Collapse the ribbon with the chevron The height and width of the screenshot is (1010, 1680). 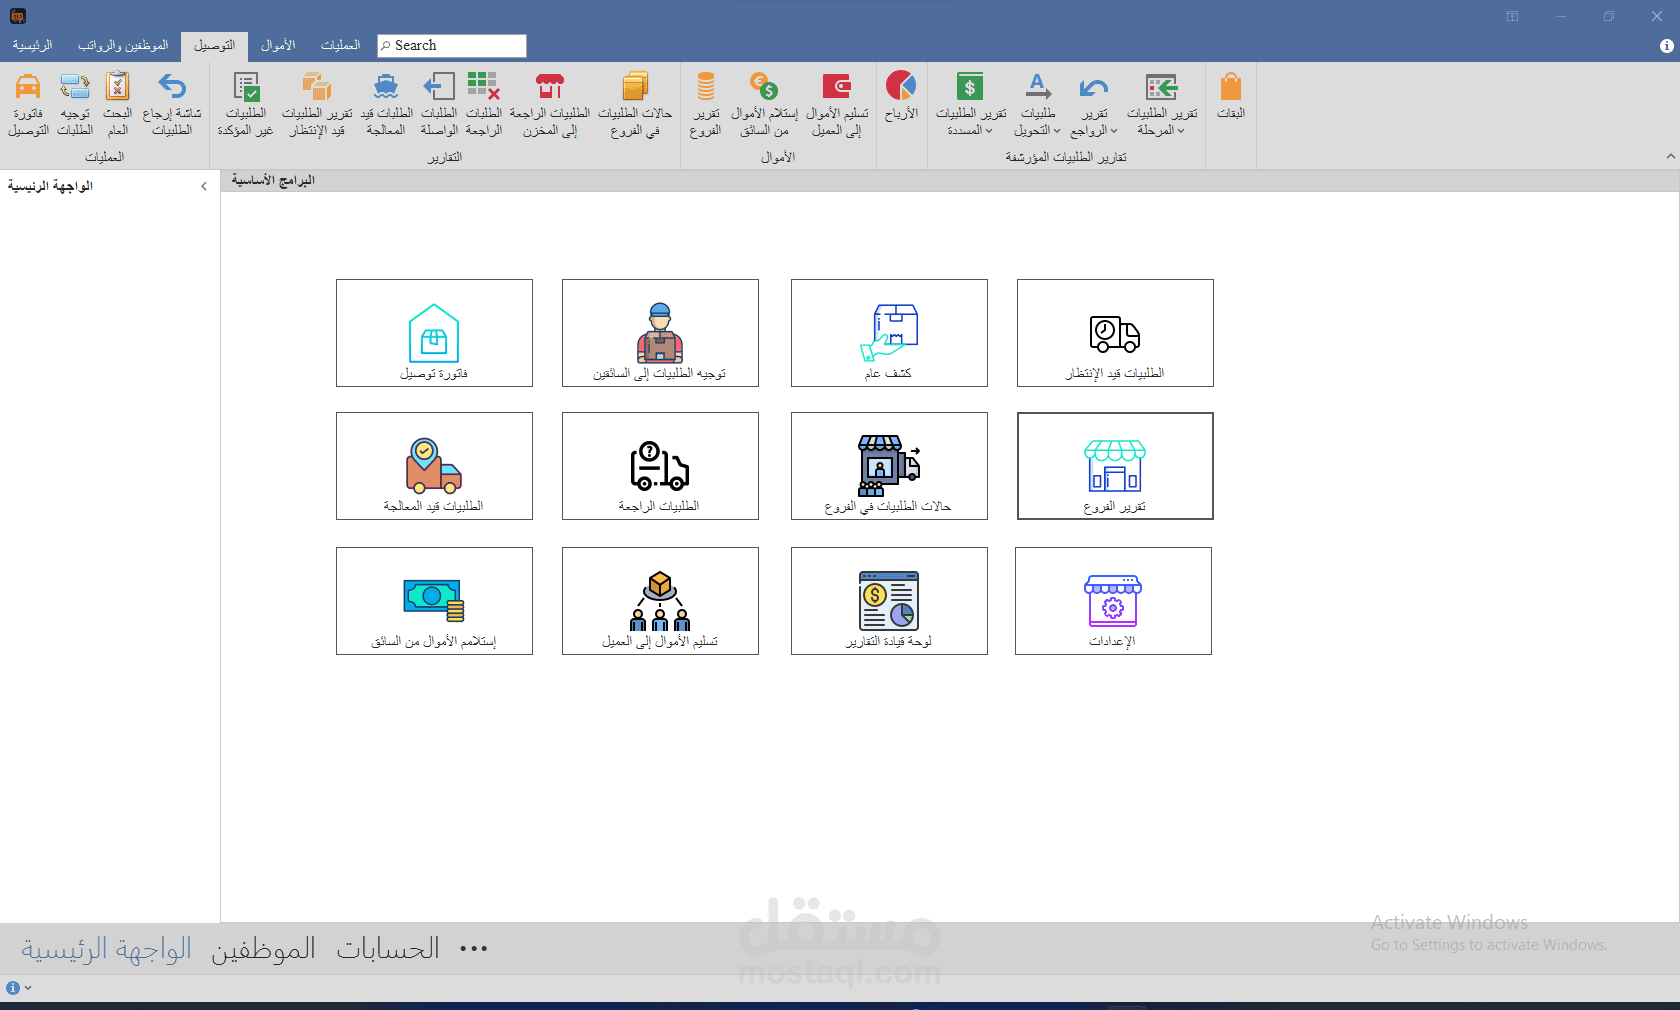point(1670,156)
